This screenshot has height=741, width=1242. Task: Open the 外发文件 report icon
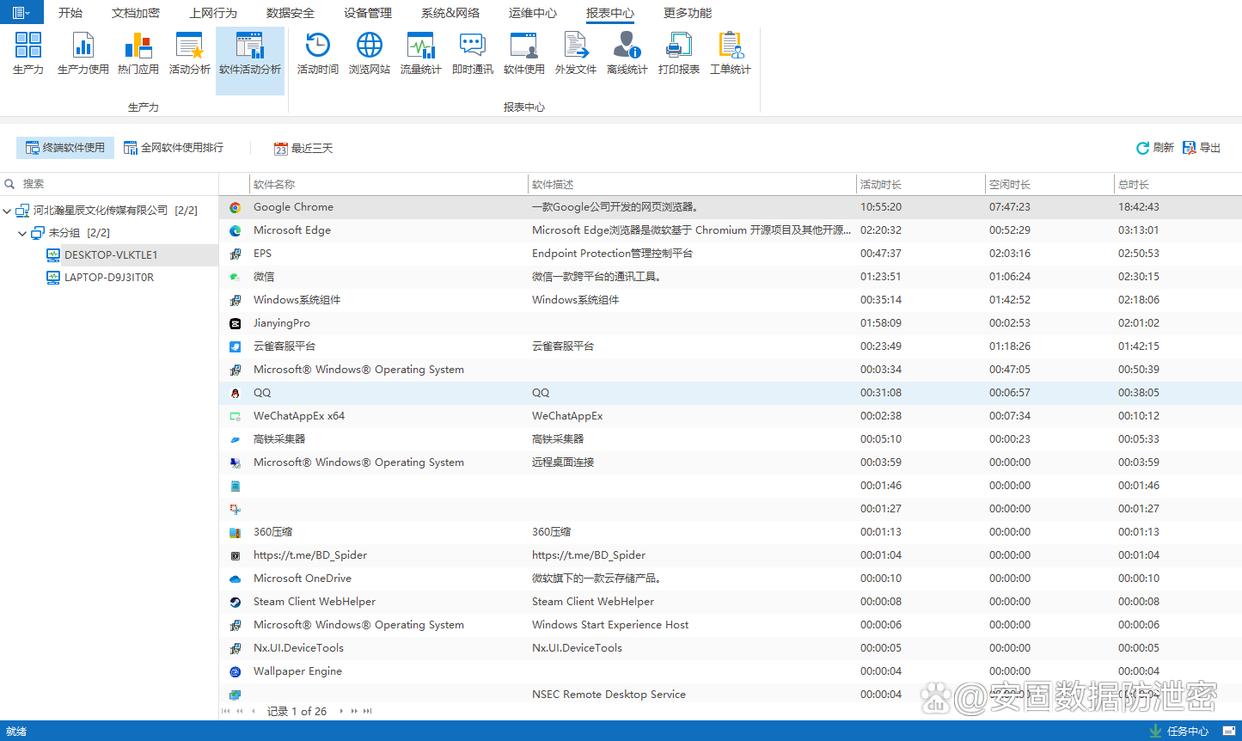pos(575,53)
